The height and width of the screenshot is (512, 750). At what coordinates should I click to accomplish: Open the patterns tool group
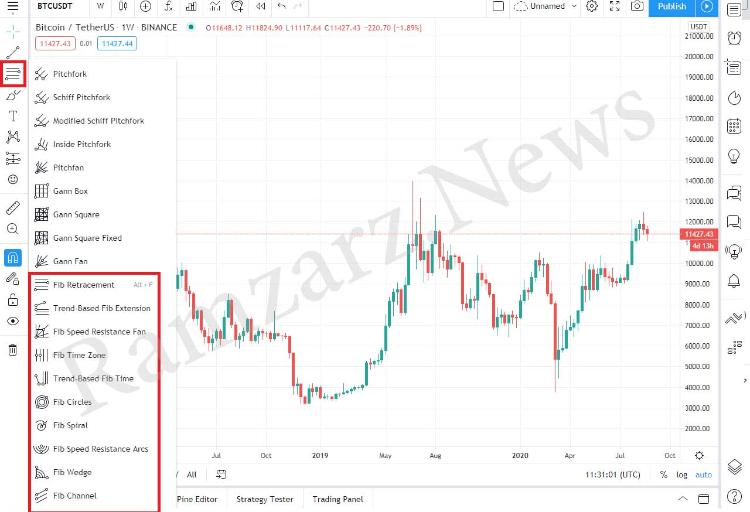[13, 137]
